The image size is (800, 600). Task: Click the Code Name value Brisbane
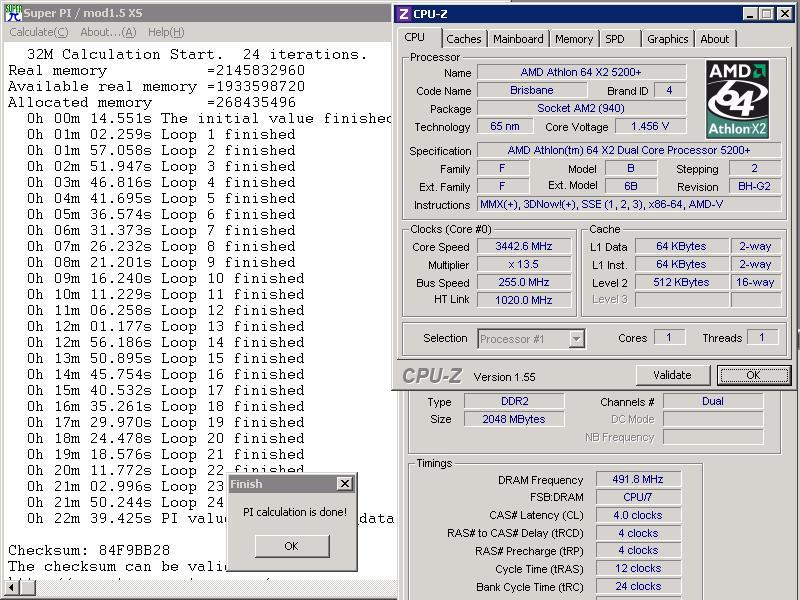pos(532,90)
